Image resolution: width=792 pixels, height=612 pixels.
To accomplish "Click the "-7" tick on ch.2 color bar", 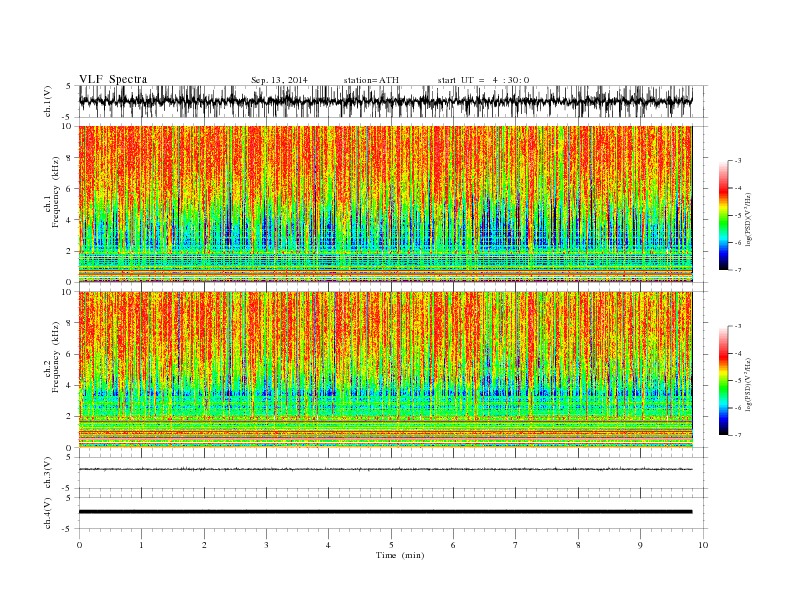I will [738, 435].
